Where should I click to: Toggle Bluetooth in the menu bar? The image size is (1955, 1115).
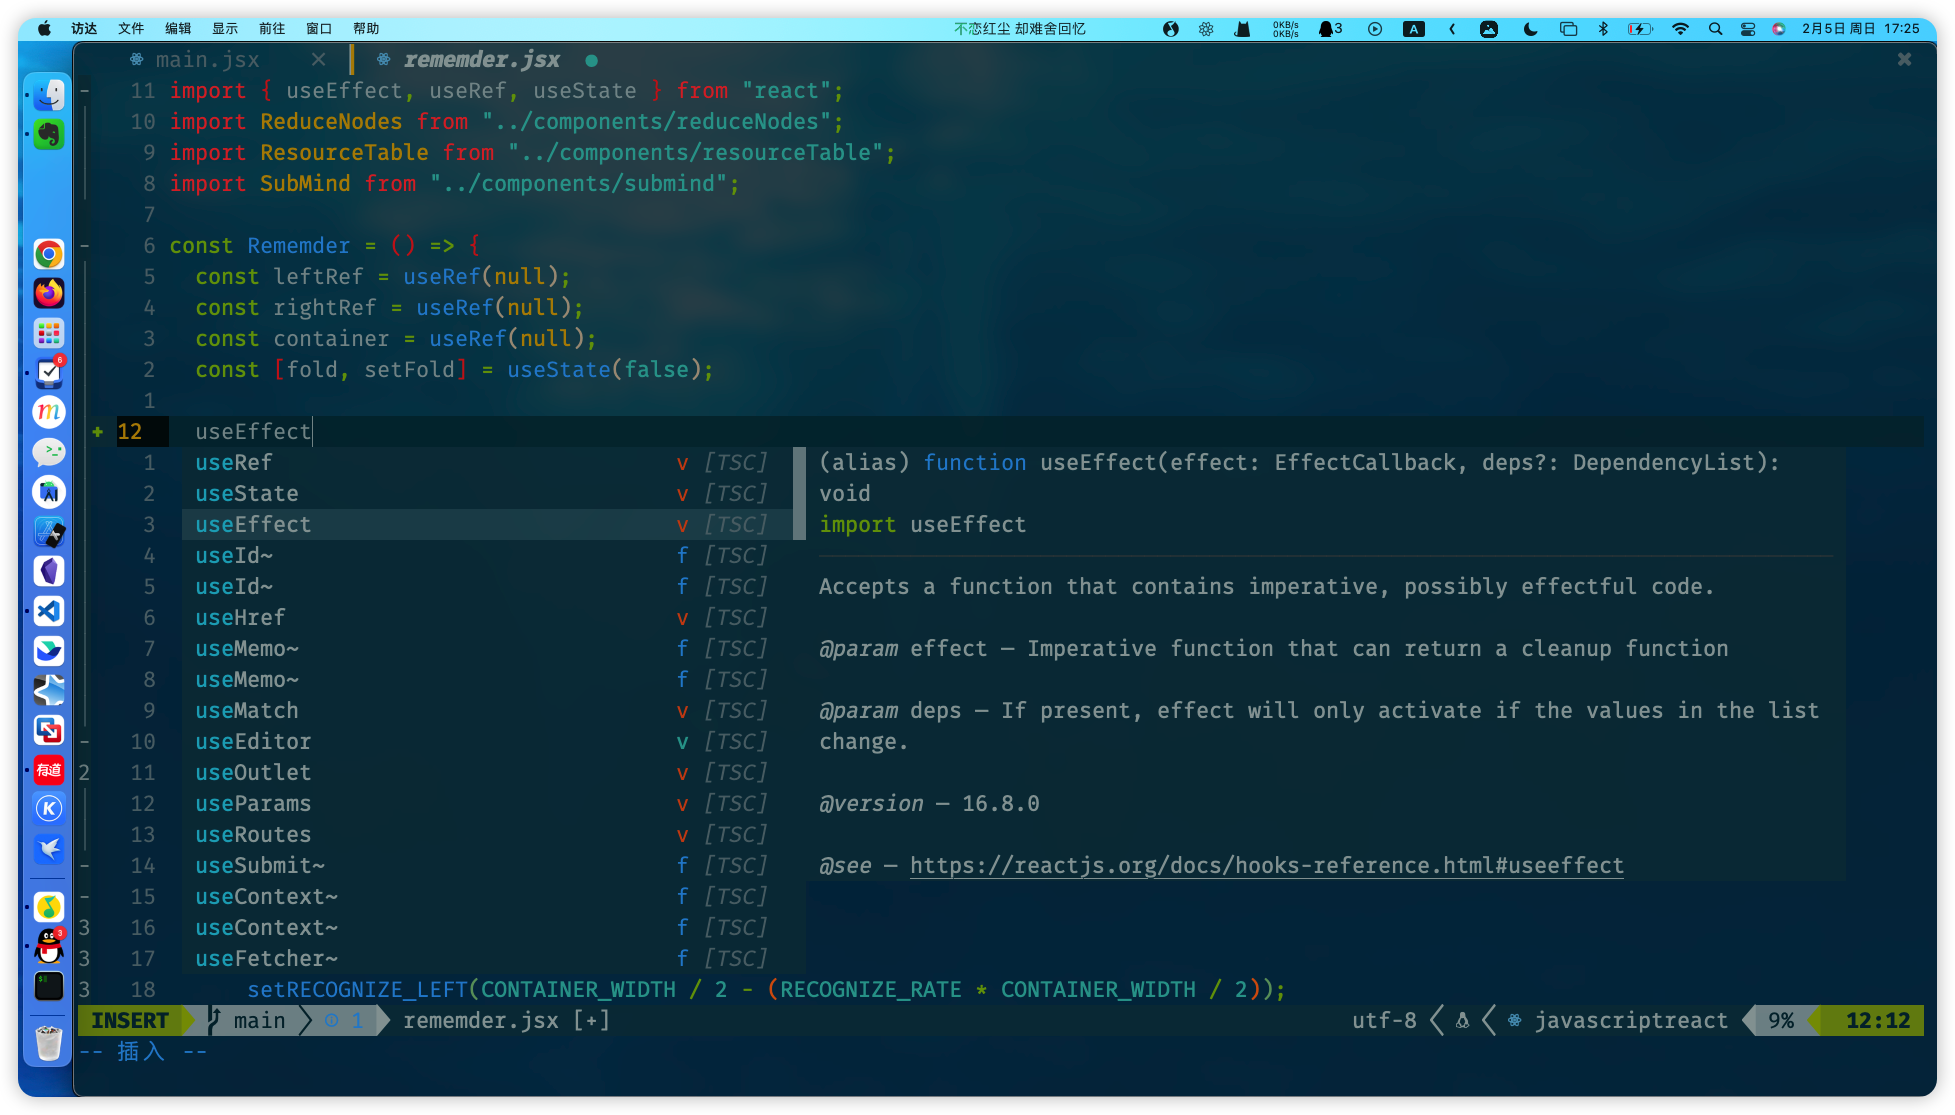(1603, 29)
